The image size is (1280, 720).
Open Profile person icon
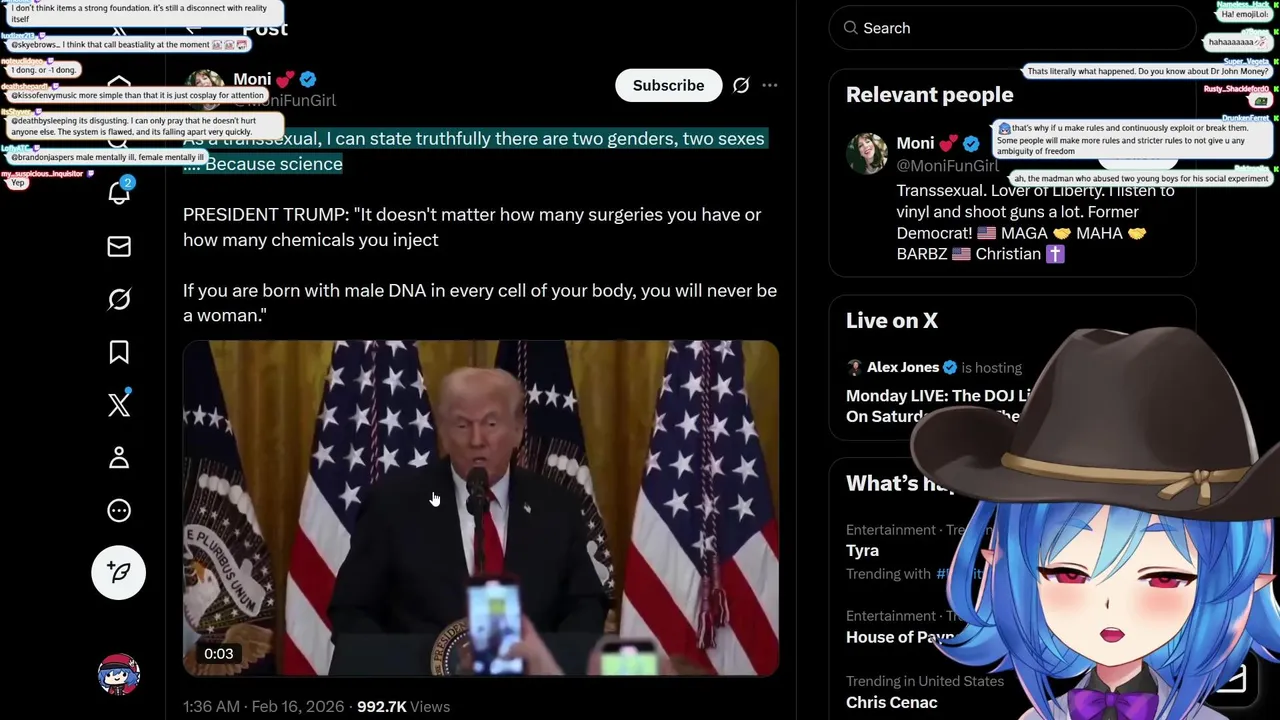(119, 458)
